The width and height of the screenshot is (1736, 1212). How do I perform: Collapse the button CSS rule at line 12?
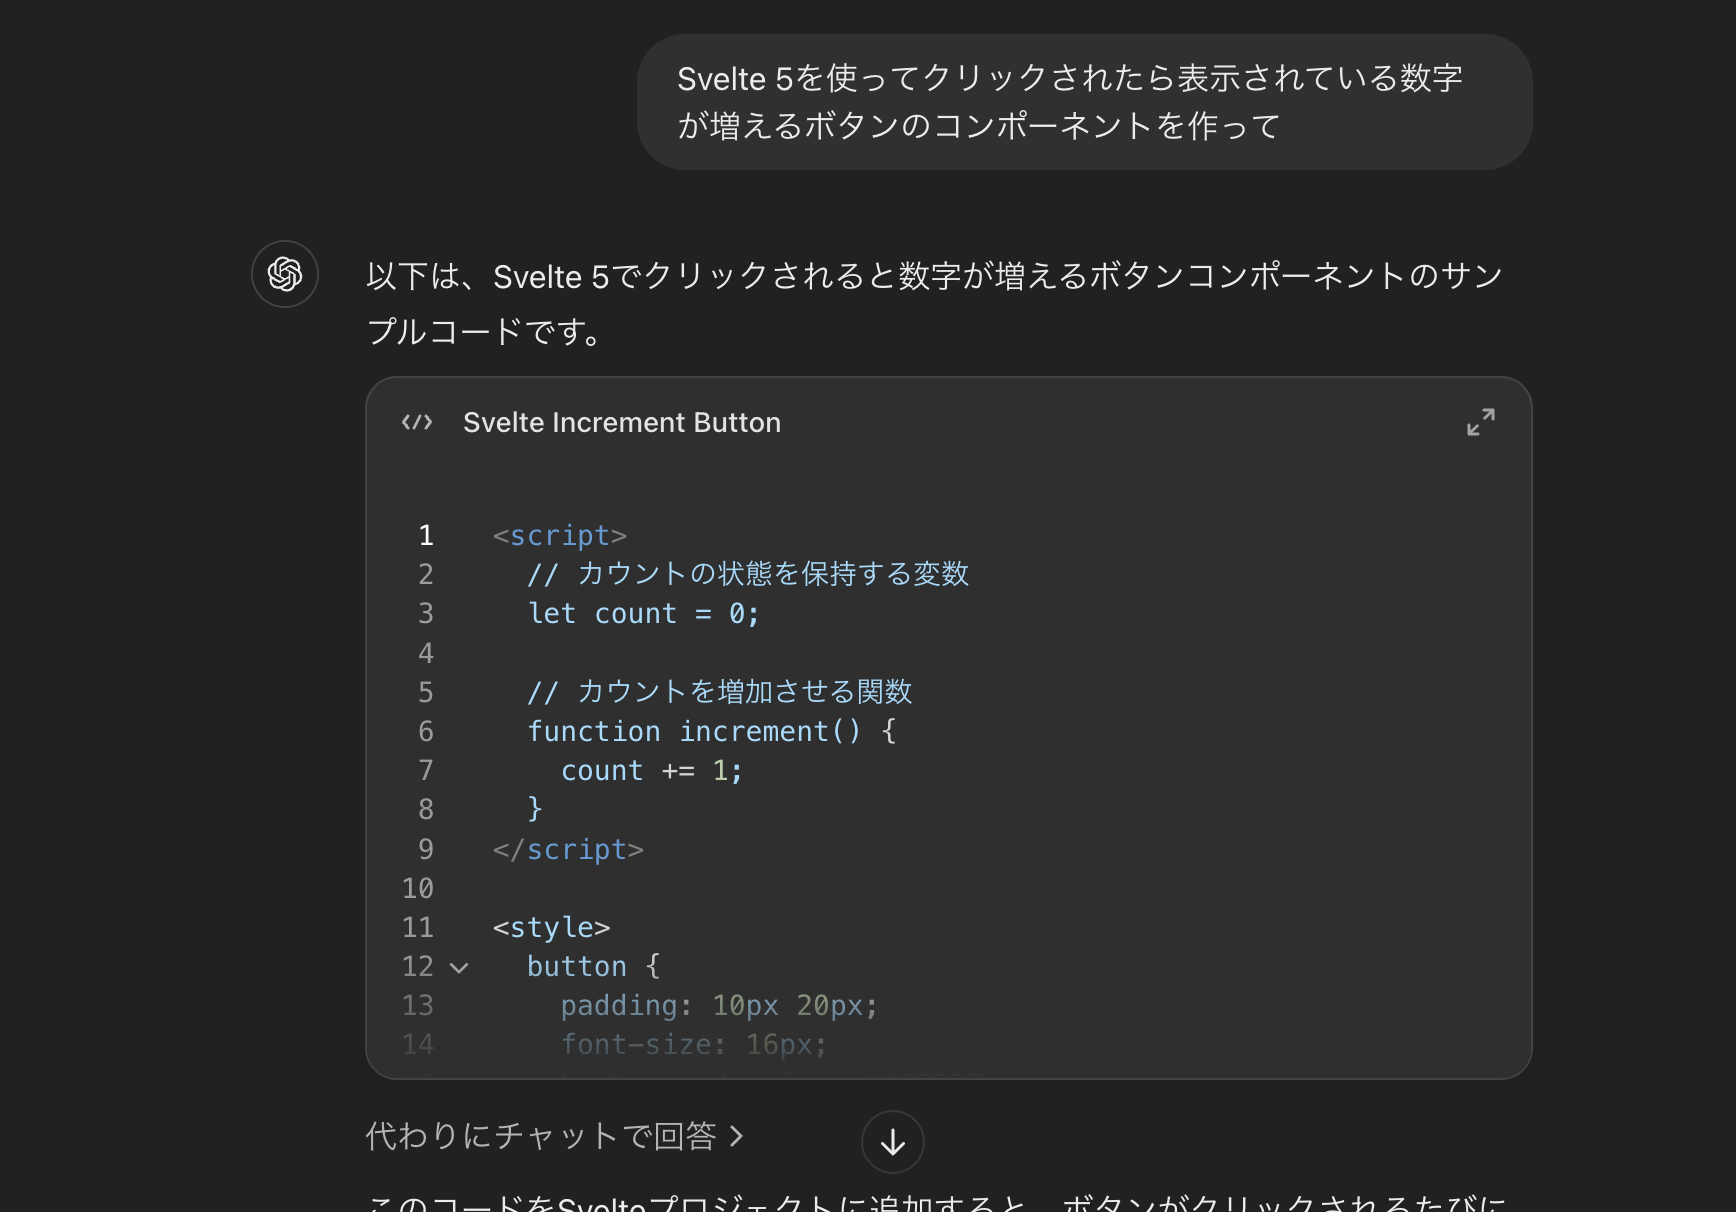459,966
